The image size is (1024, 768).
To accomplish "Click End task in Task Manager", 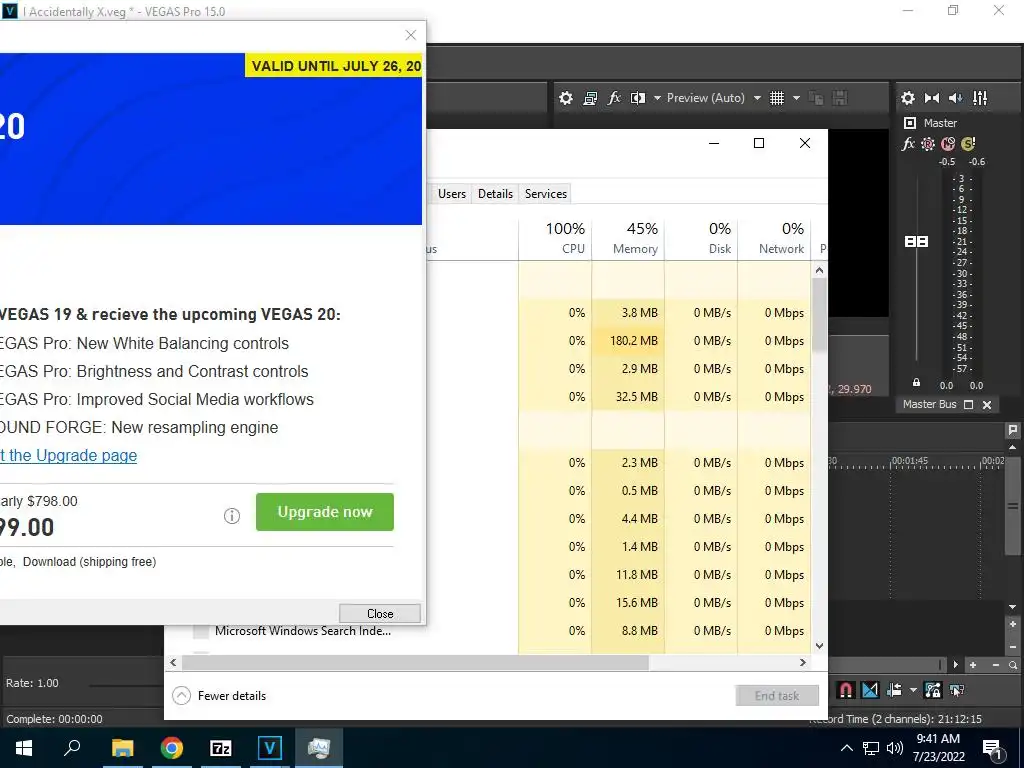I will click(777, 696).
